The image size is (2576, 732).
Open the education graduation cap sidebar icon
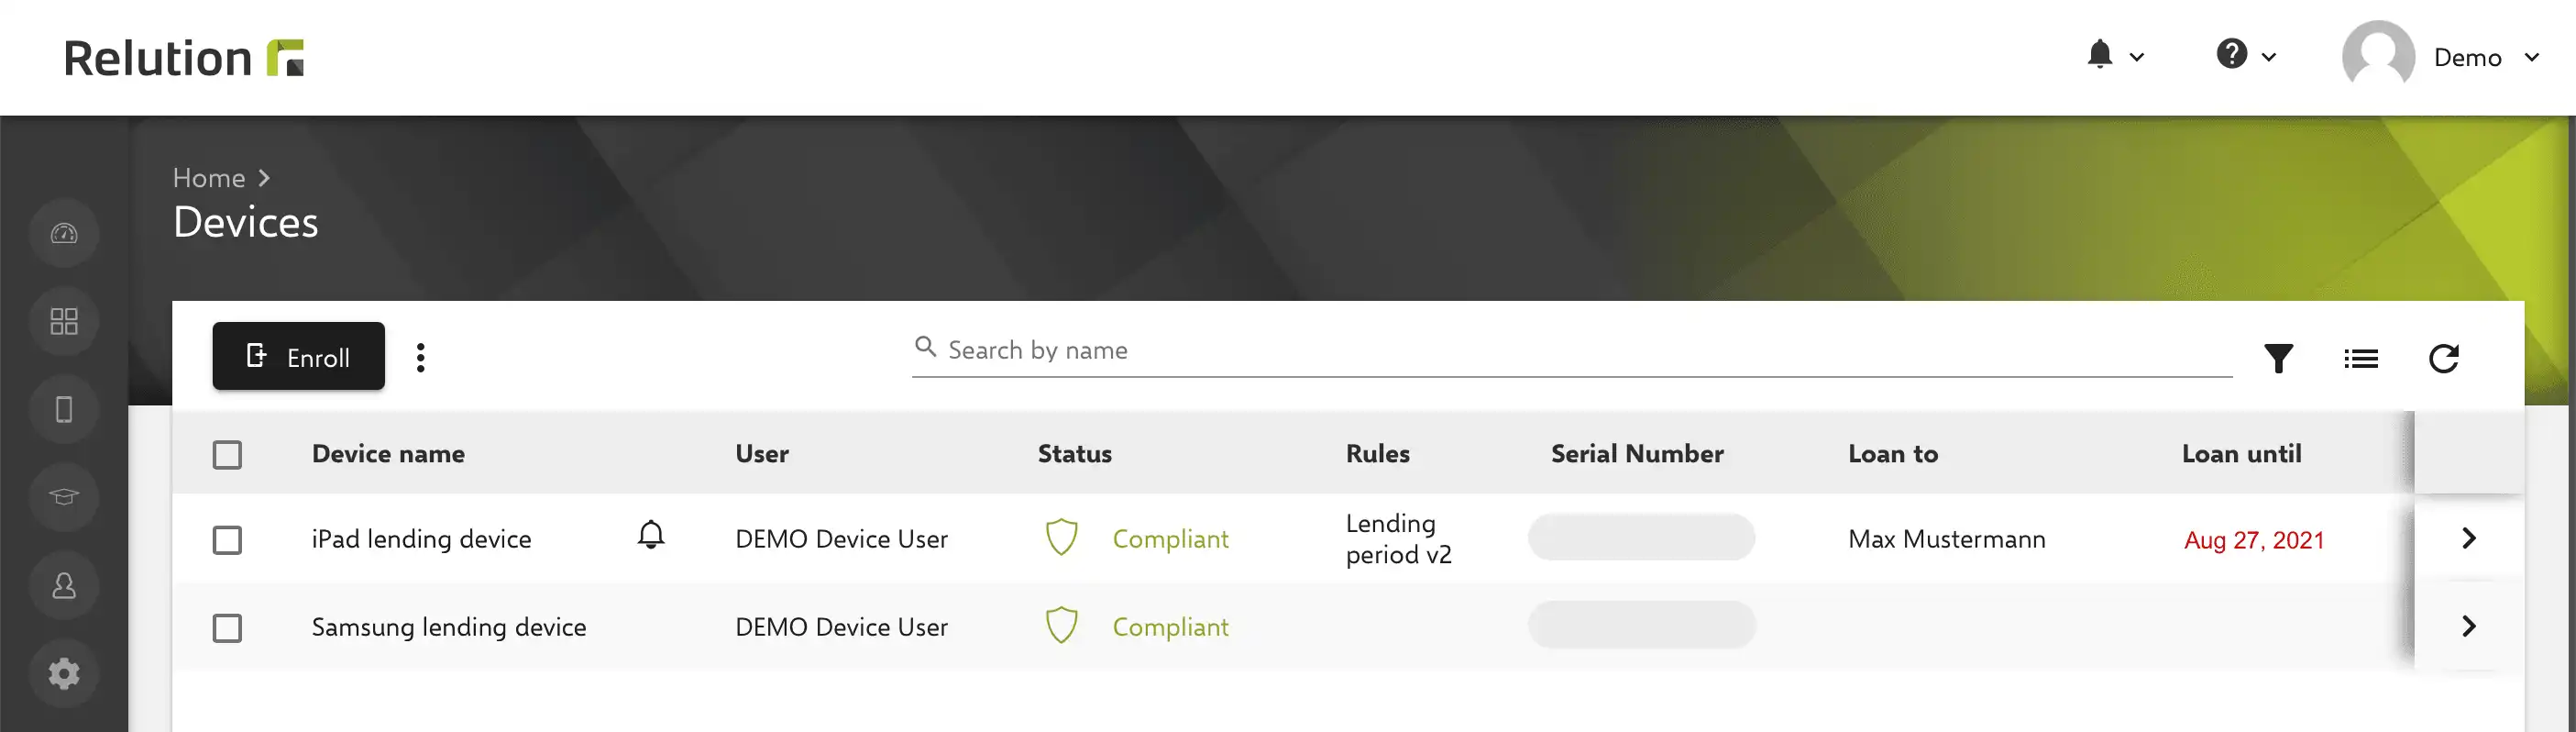coord(64,497)
